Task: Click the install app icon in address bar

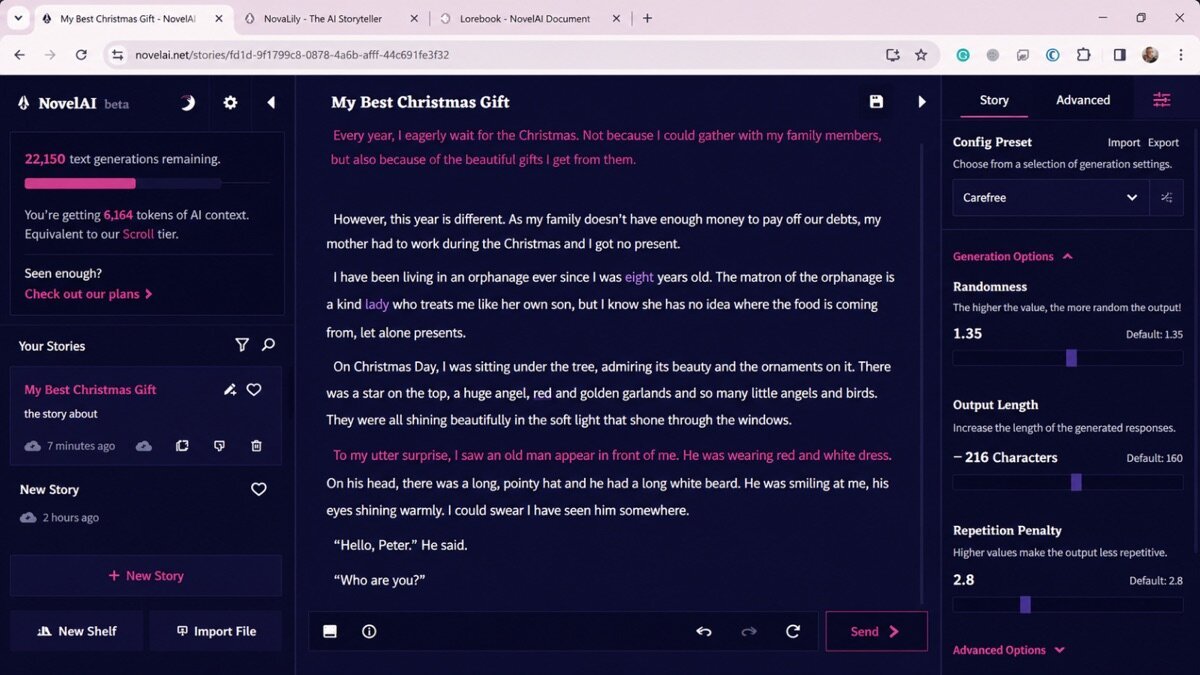Action: tap(892, 55)
